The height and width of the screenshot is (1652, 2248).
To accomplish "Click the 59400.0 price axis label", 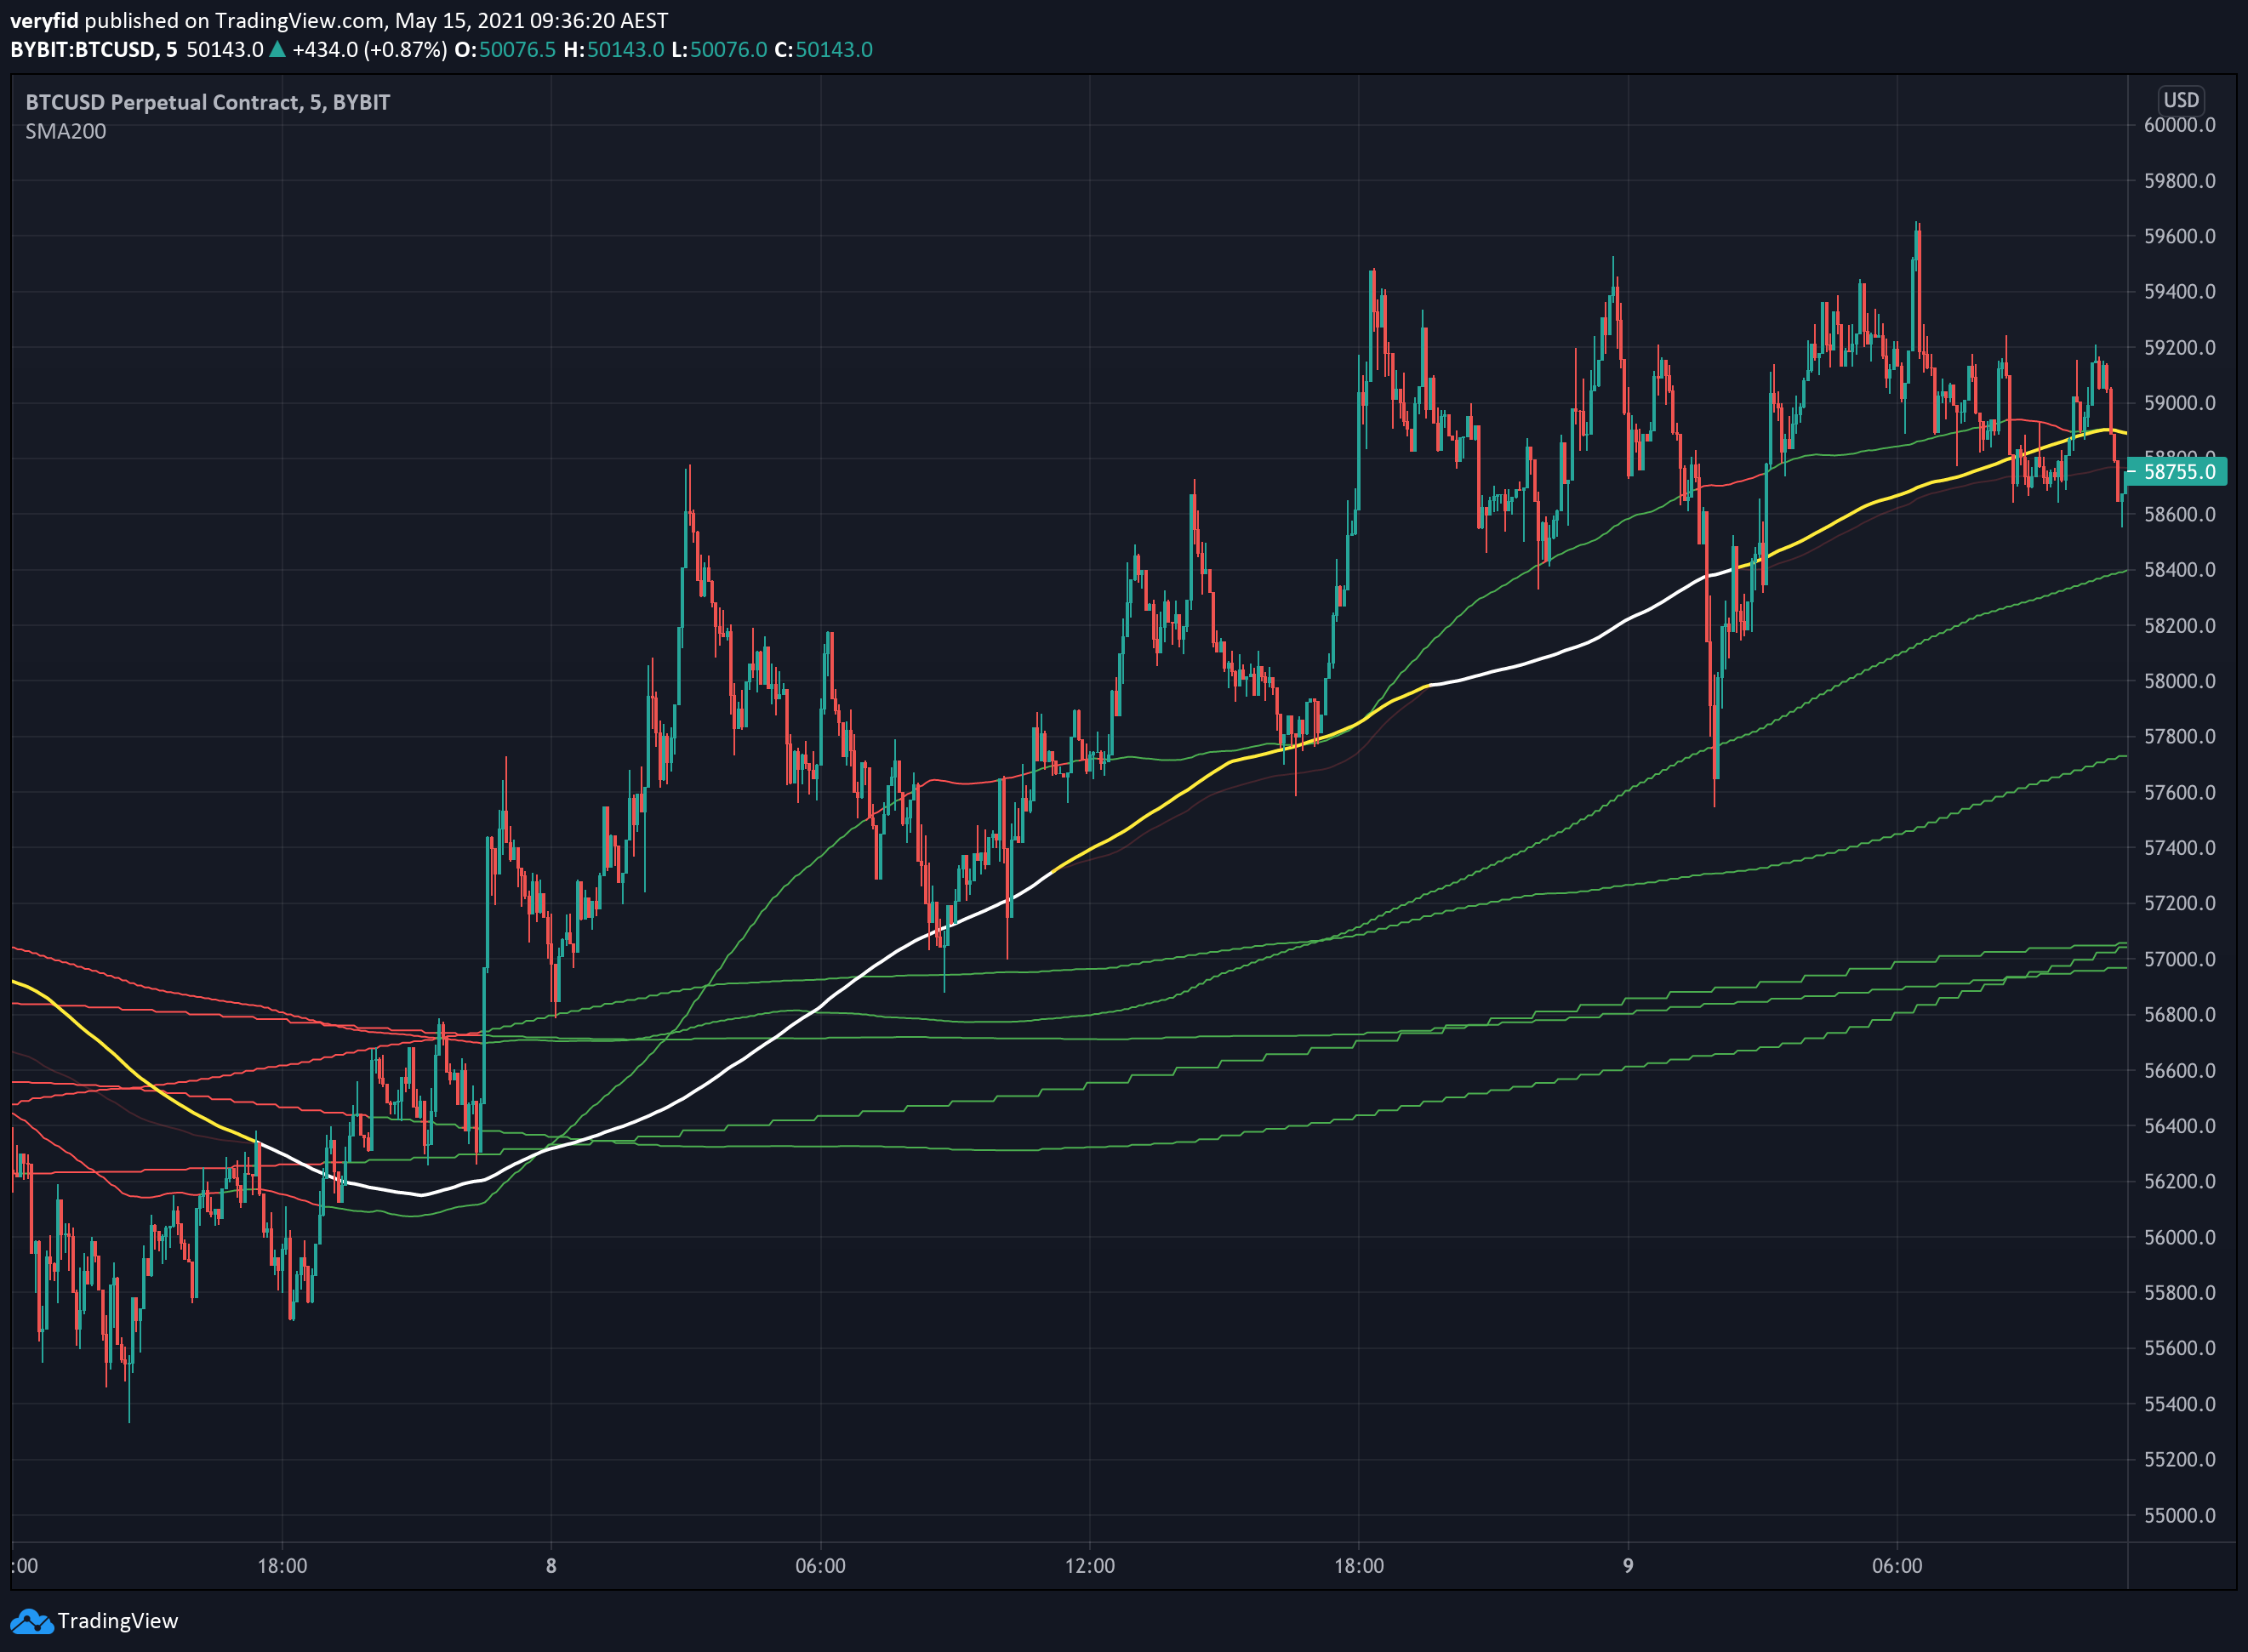I will pyautogui.click(x=2179, y=292).
